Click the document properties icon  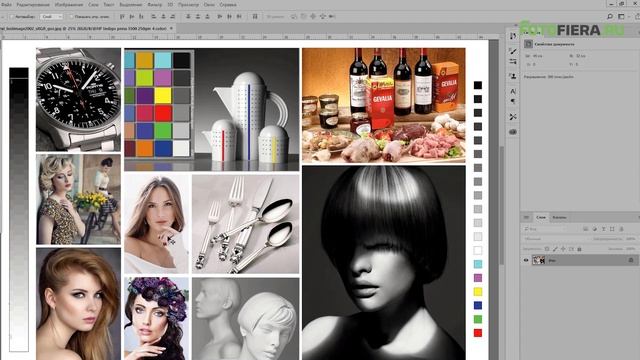(528, 44)
